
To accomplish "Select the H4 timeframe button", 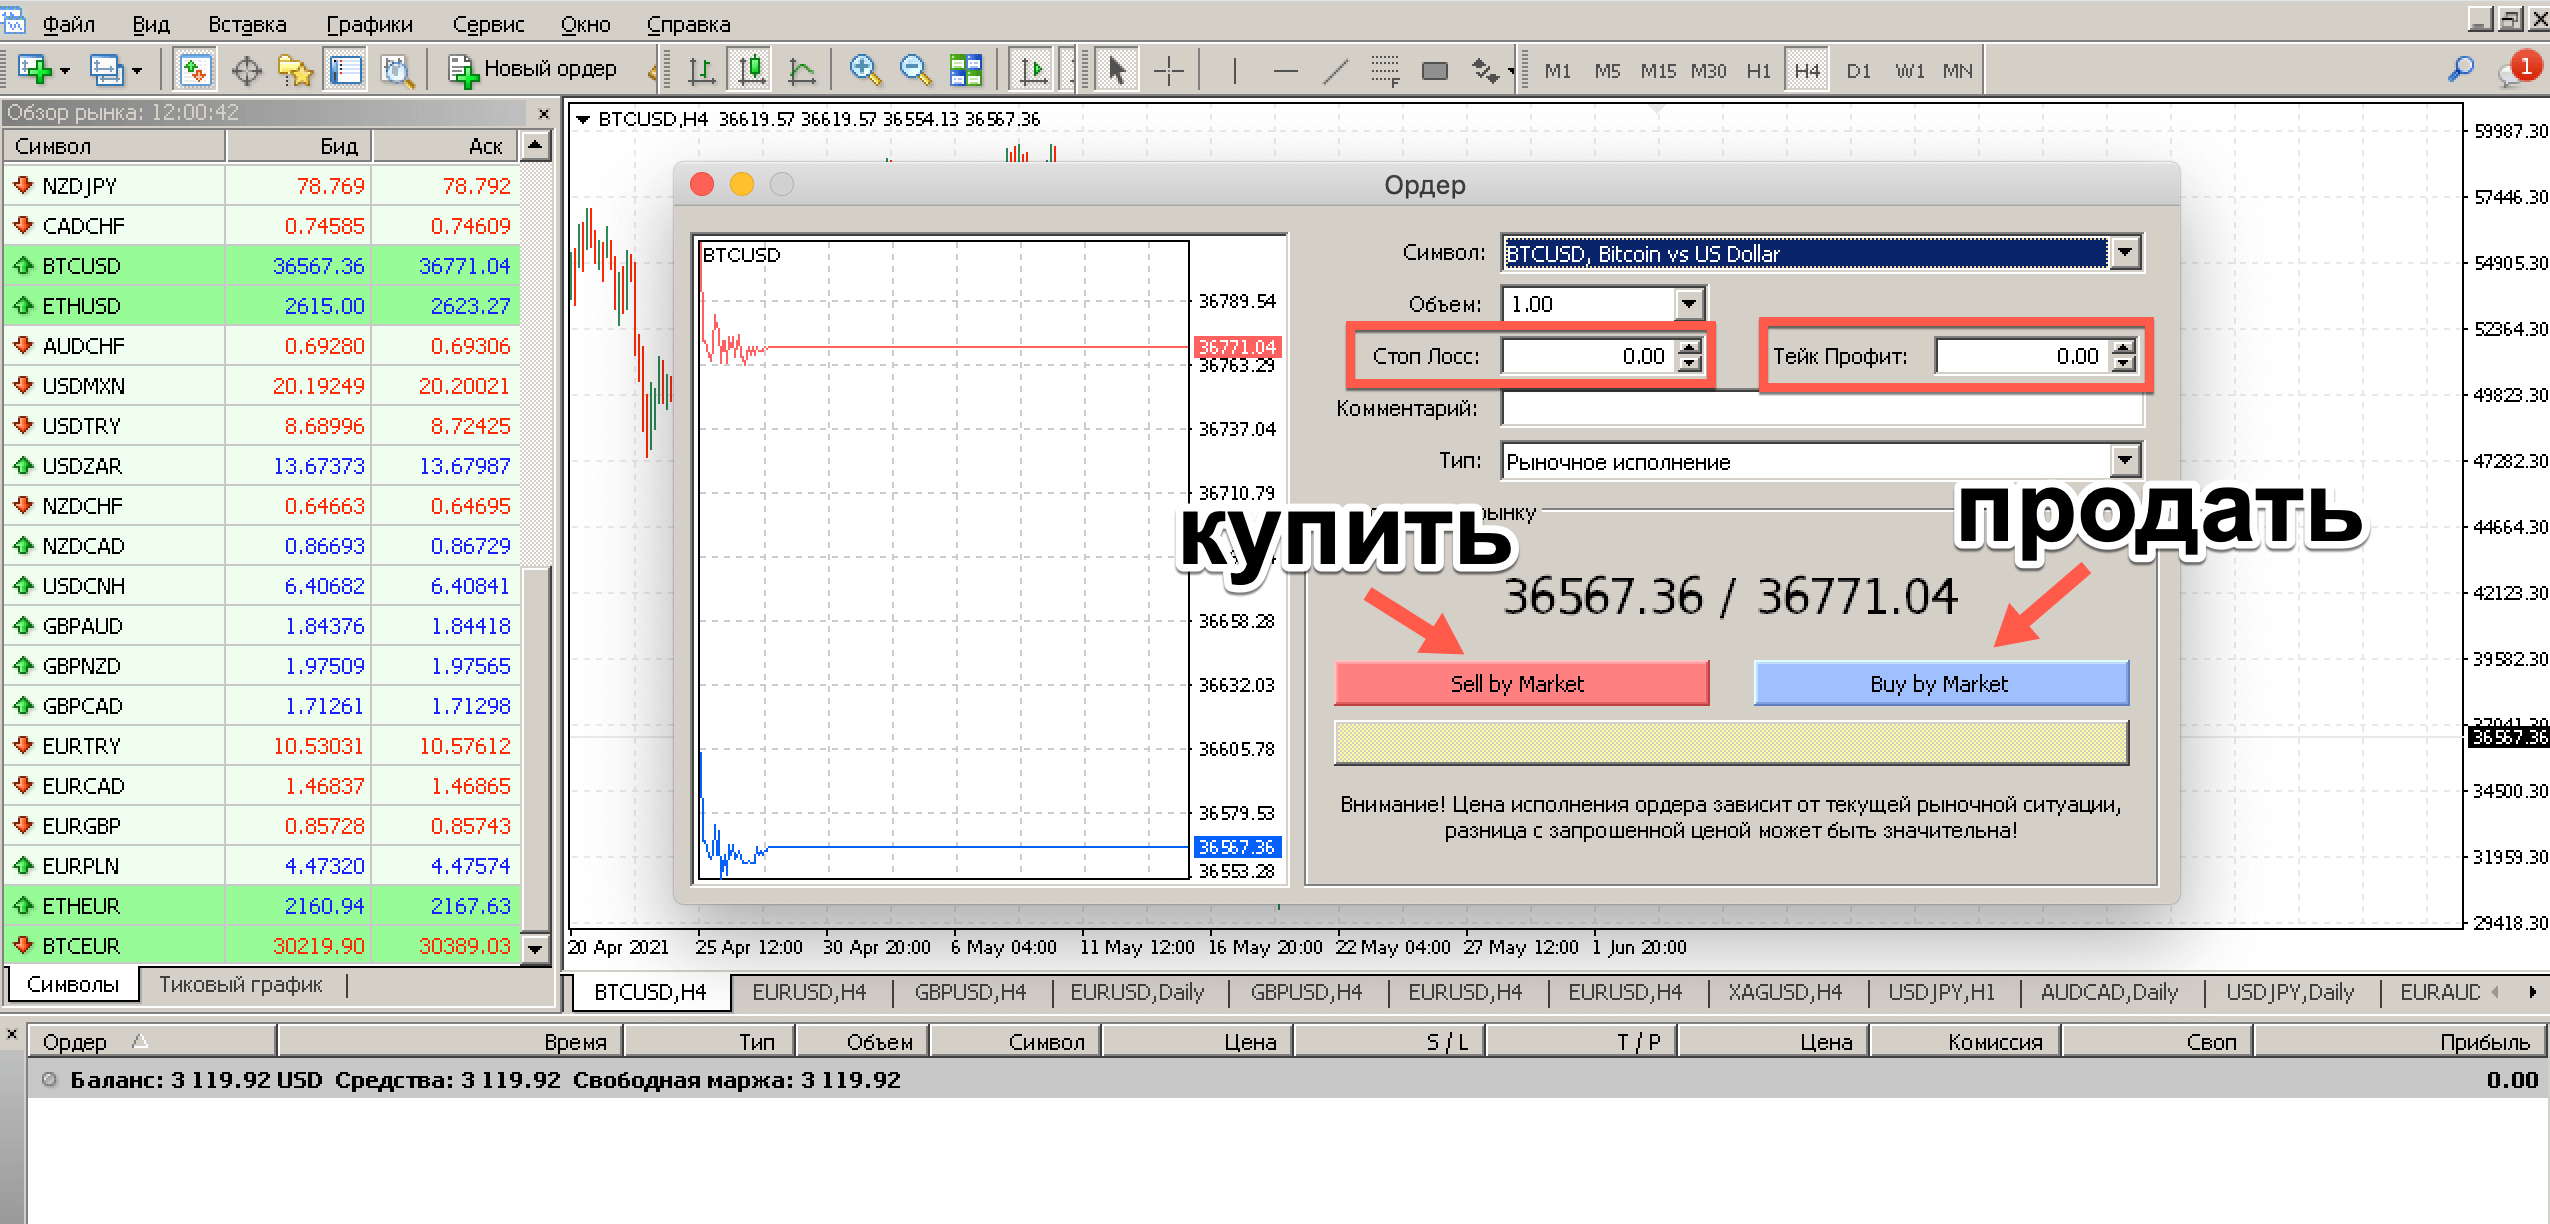I will tap(1806, 70).
